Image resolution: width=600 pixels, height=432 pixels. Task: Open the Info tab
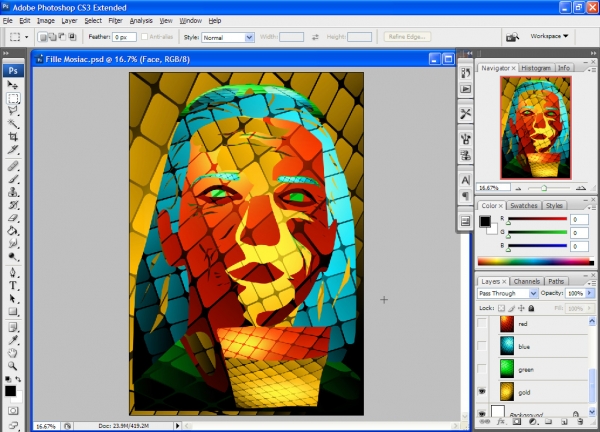(x=564, y=68)
